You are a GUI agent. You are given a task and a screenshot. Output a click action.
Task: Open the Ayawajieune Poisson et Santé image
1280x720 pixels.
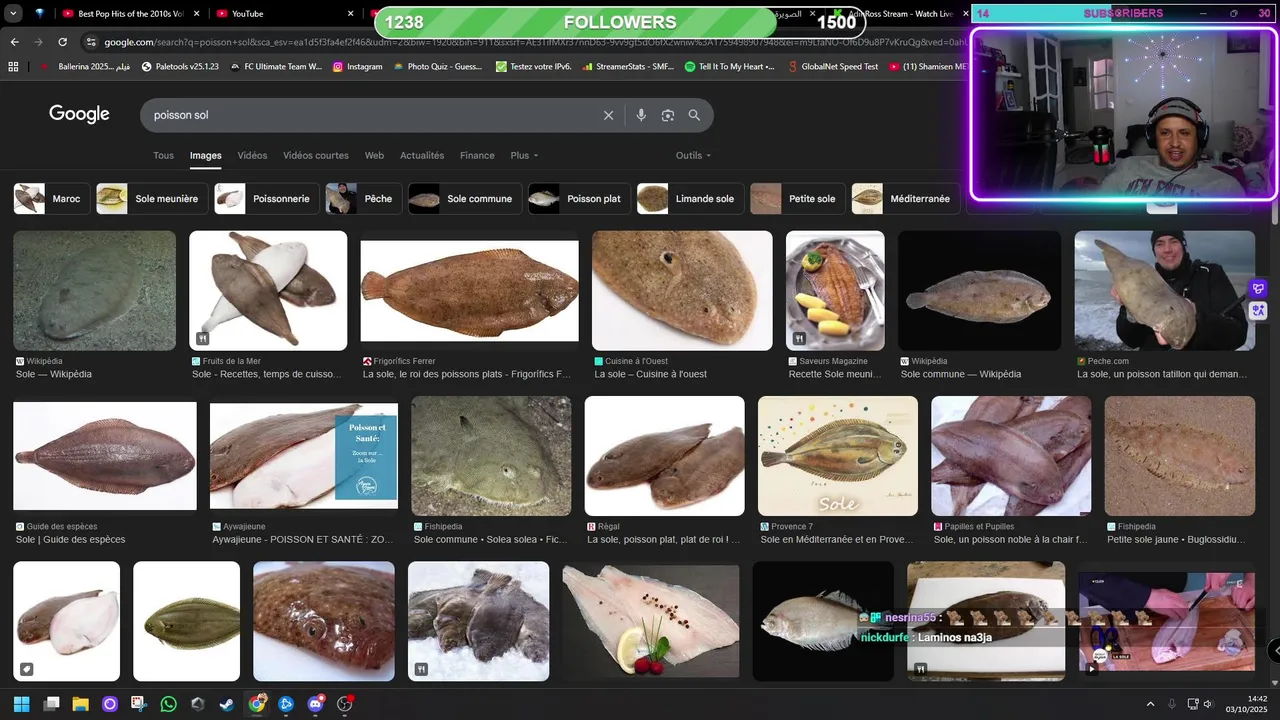304,456
